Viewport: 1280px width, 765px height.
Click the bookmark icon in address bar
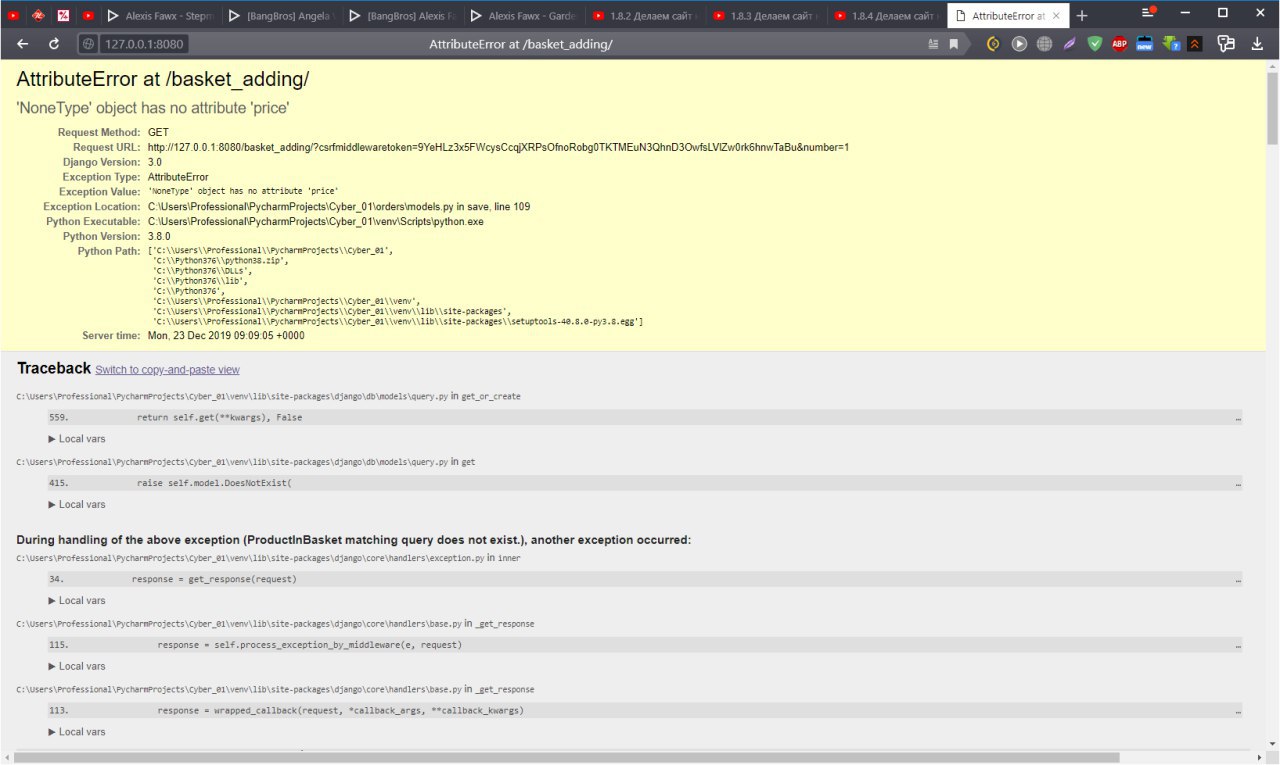[x=954, y=44]
